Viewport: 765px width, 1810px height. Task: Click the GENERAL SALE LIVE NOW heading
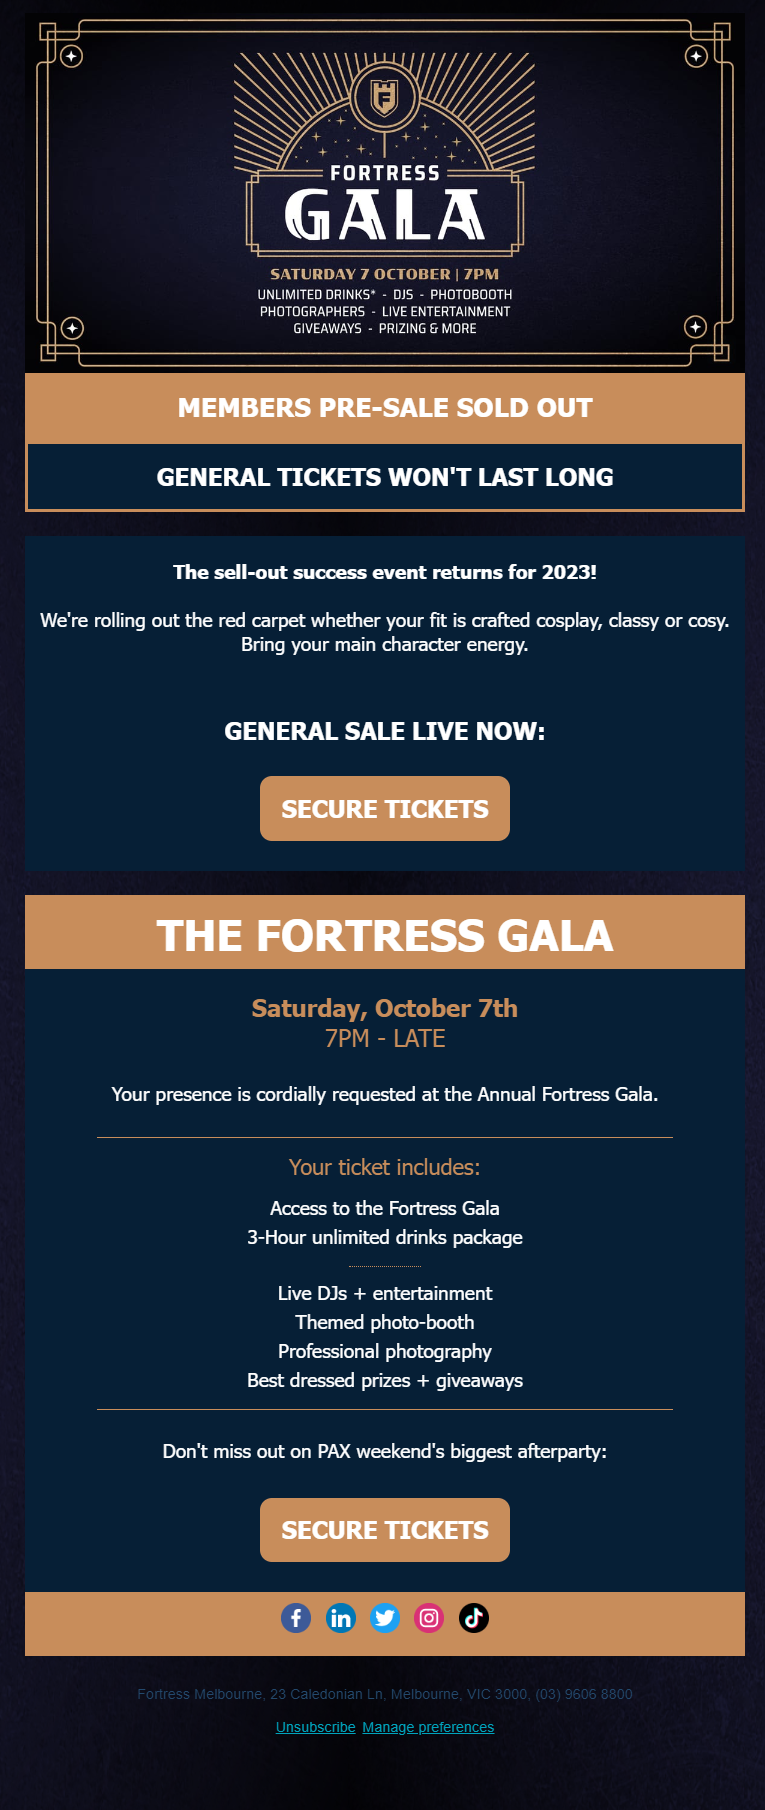tap(385, 731)
